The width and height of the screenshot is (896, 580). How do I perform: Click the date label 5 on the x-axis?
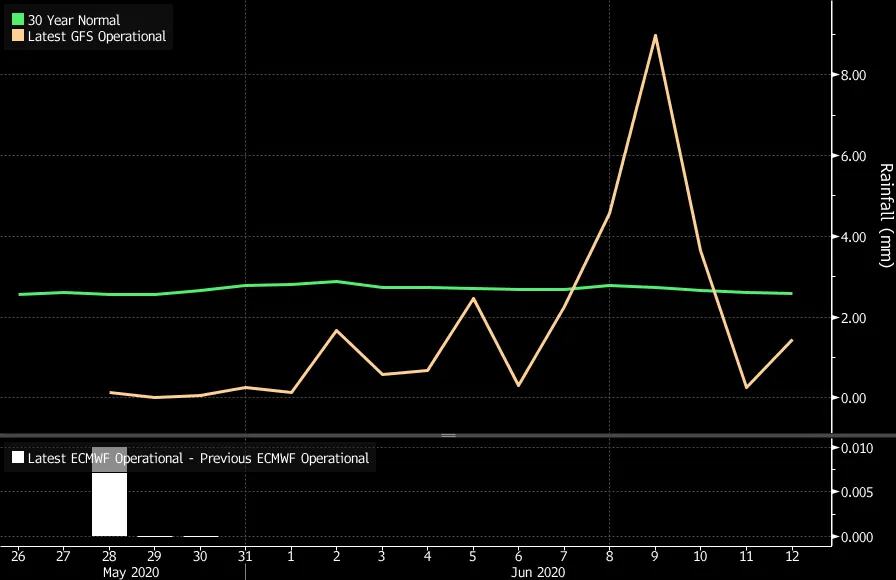(x=473, y=556)
